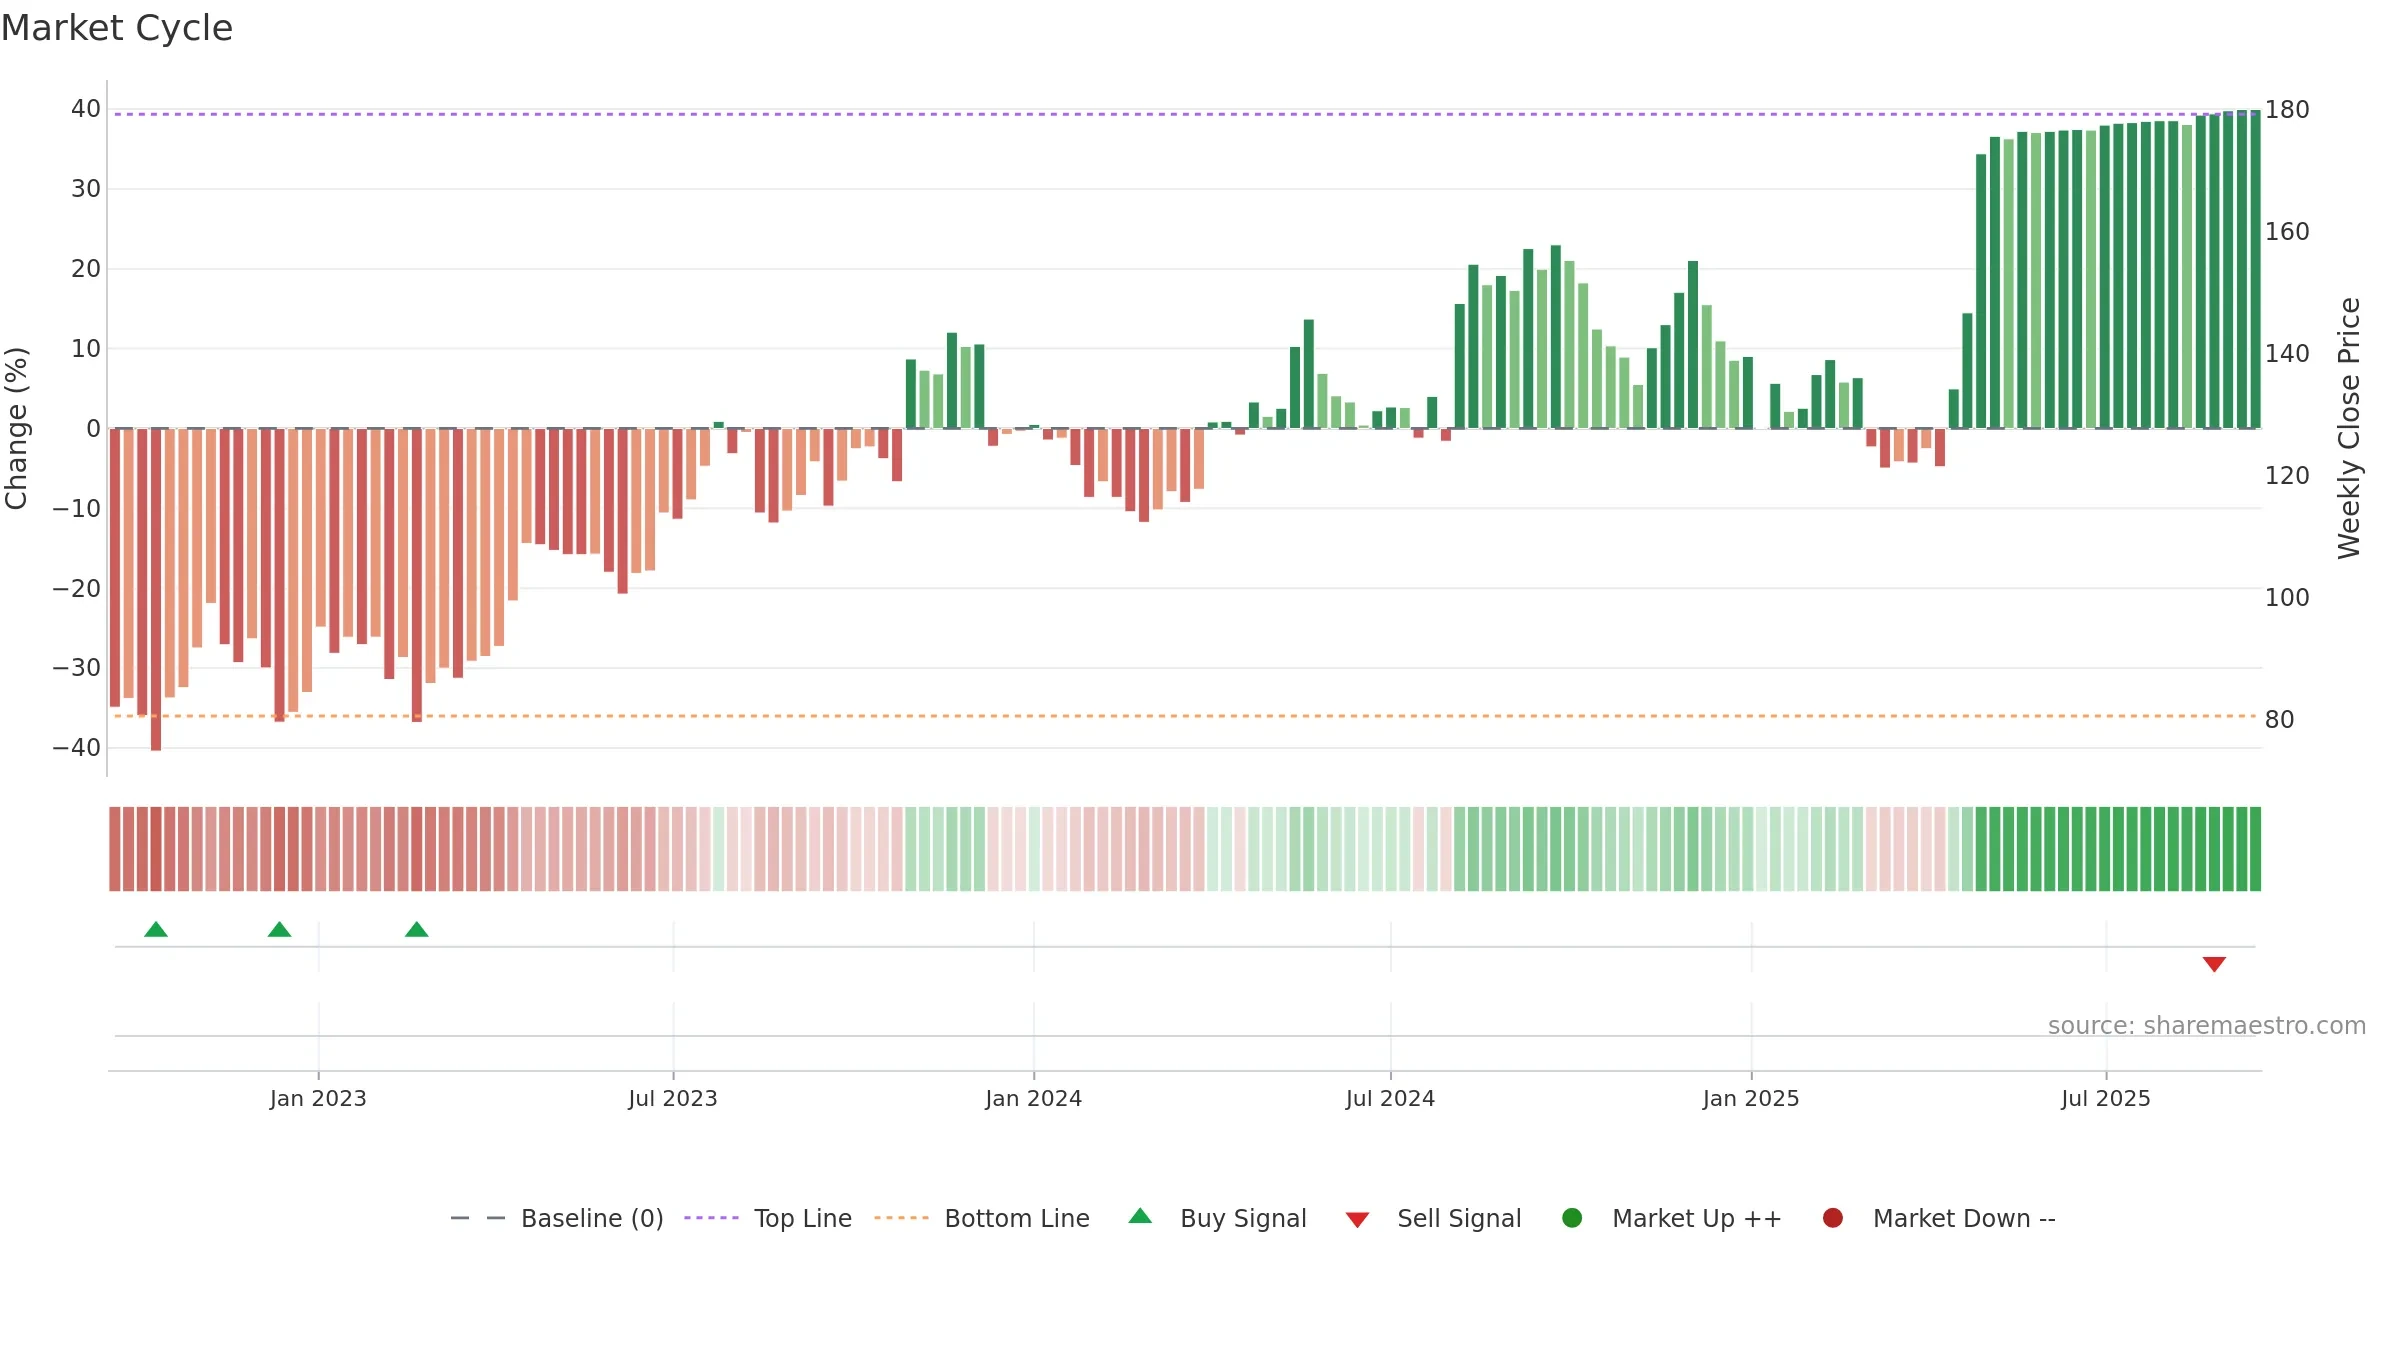2400x1350 pixels.
Task: Click the Jan 2024 axis label
Action: tap(1034, 1098)
